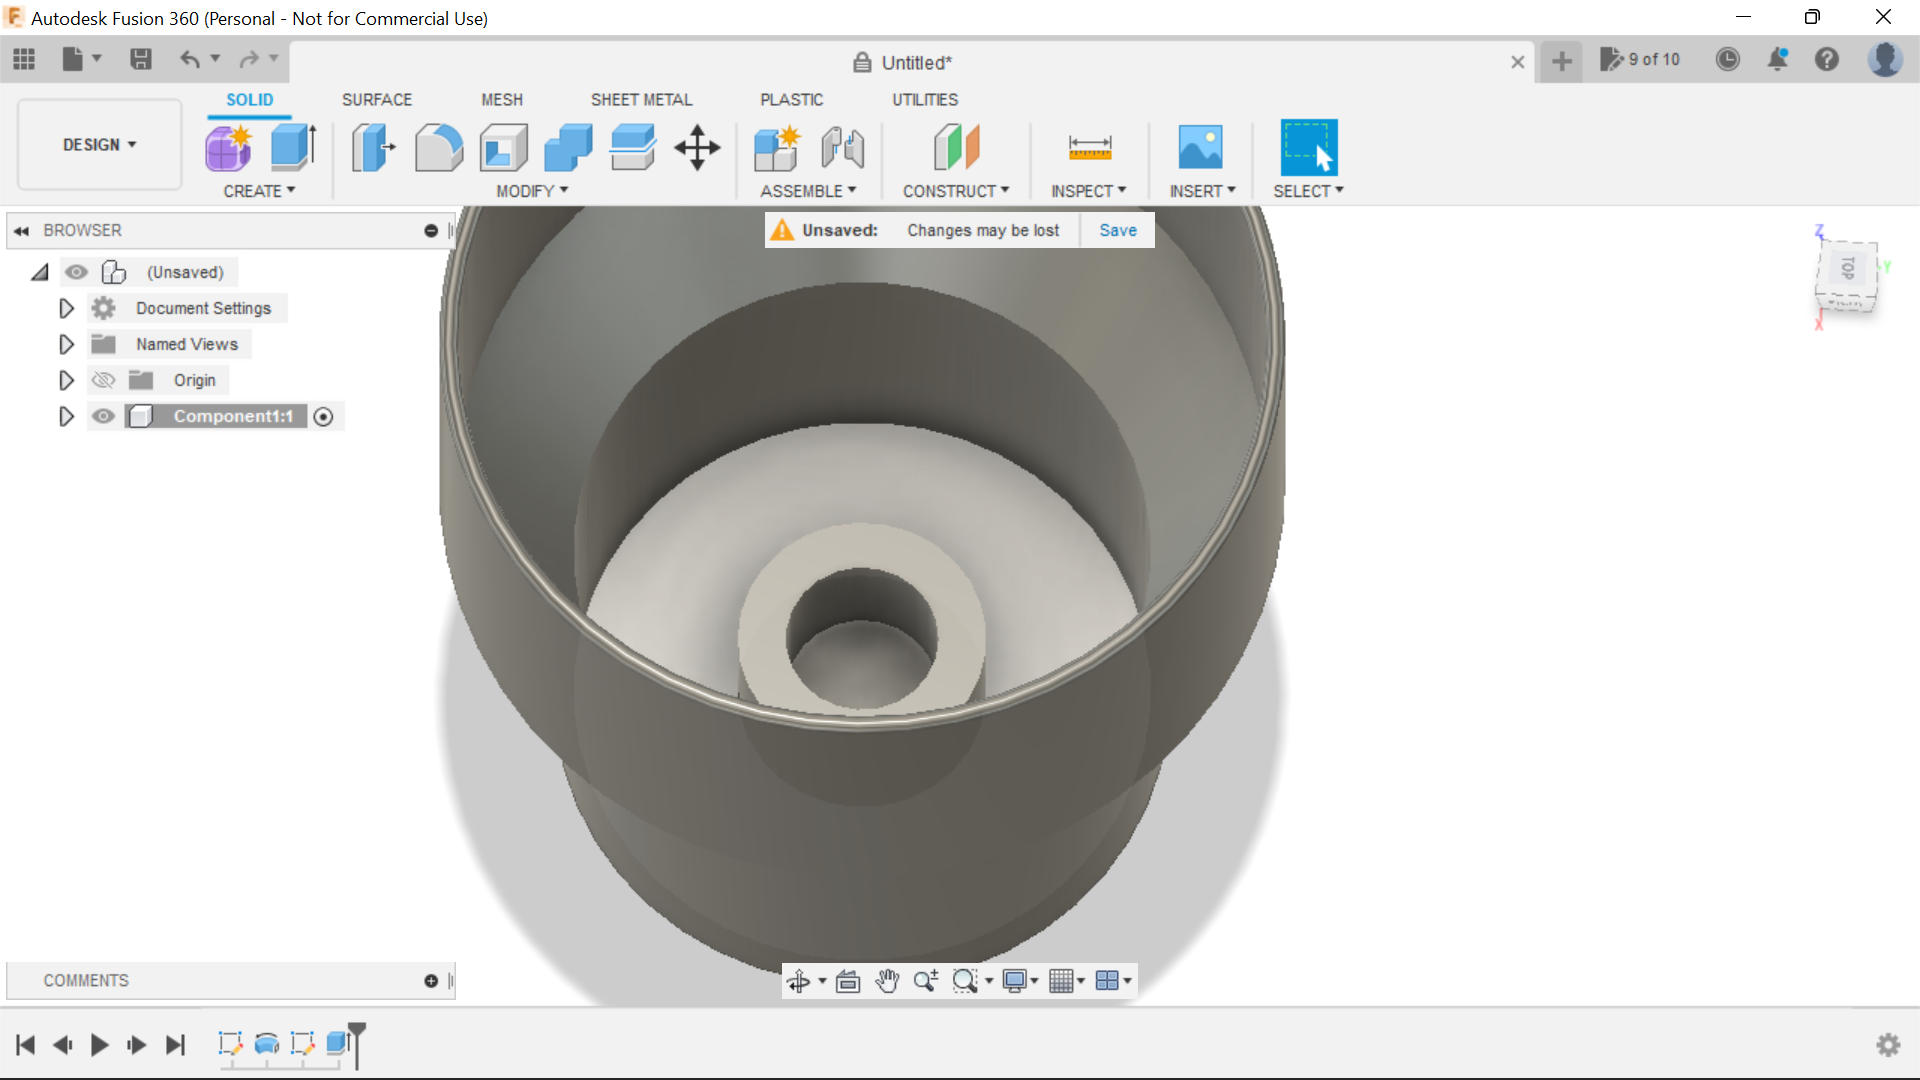Click the Top face of the ViewCube
Viewport: 1920px width, 1080px height.
tap(1849, 270)
